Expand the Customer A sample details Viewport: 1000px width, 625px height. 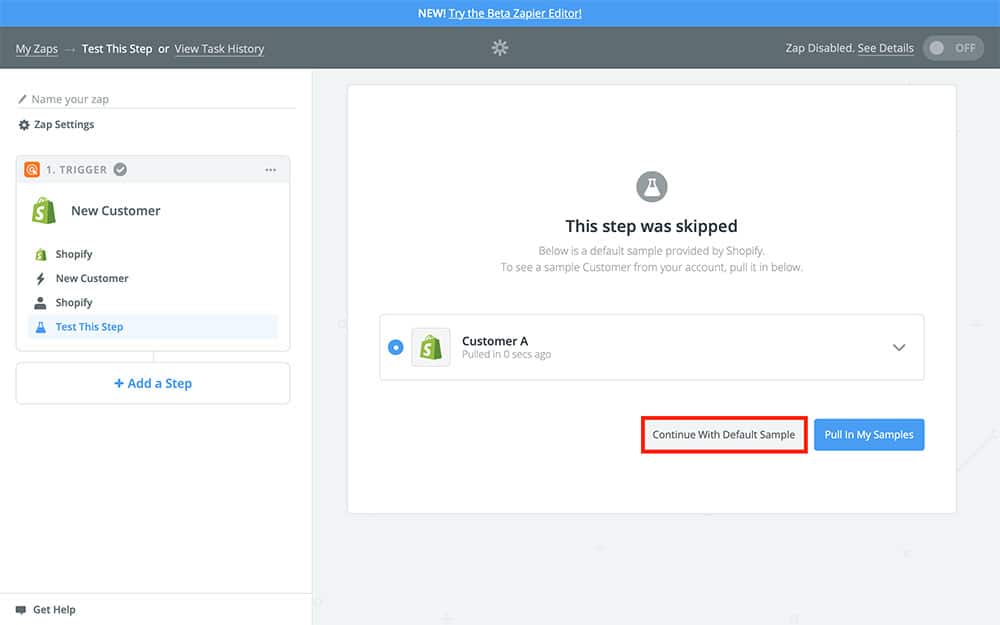[898, 347]
